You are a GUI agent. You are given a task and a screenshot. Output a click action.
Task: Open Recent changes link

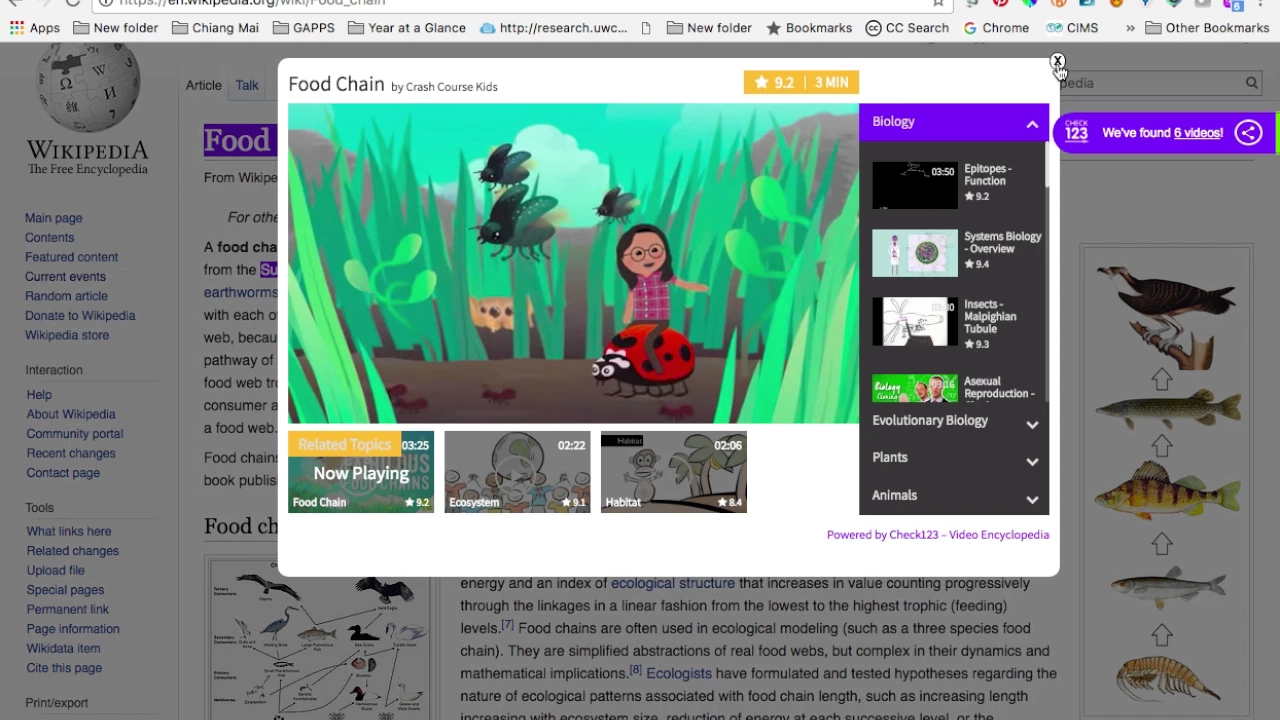click(71, 453)
